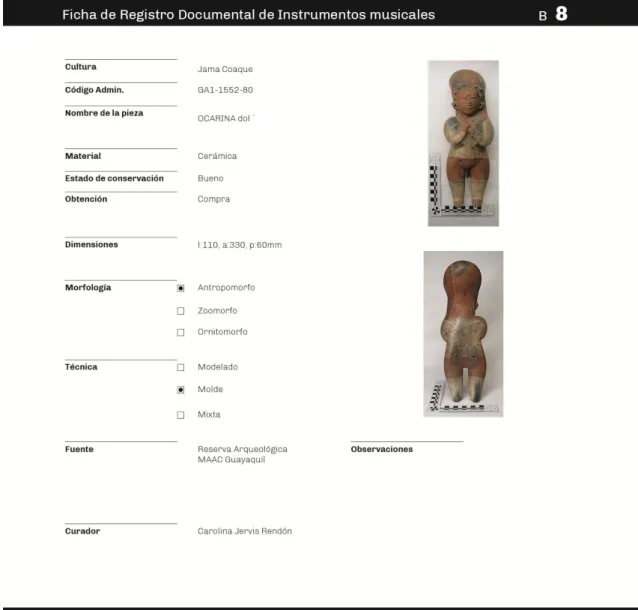Click the 'Nombre de la pieza' label
The image size is (638, 610).
click(104, 113)
